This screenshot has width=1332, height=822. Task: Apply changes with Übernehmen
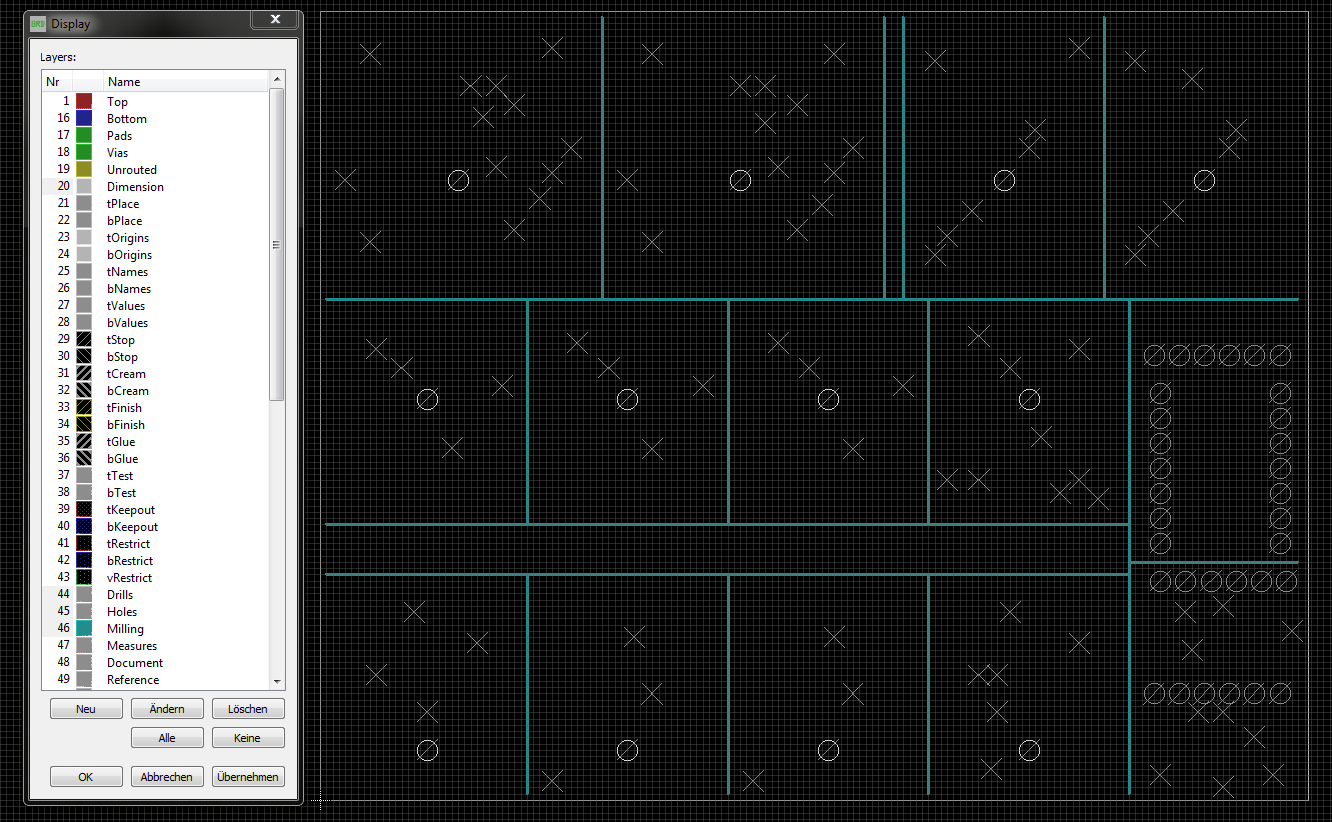[x=248, y=777]
